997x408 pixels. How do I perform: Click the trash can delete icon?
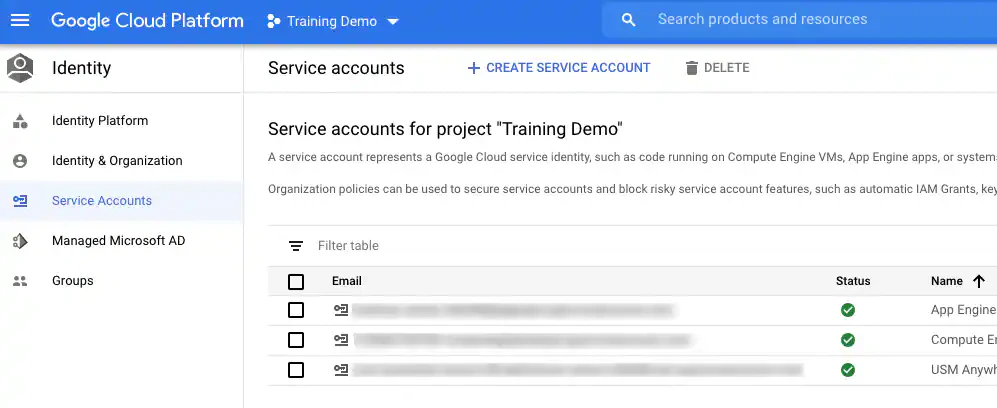coord(692,68)
